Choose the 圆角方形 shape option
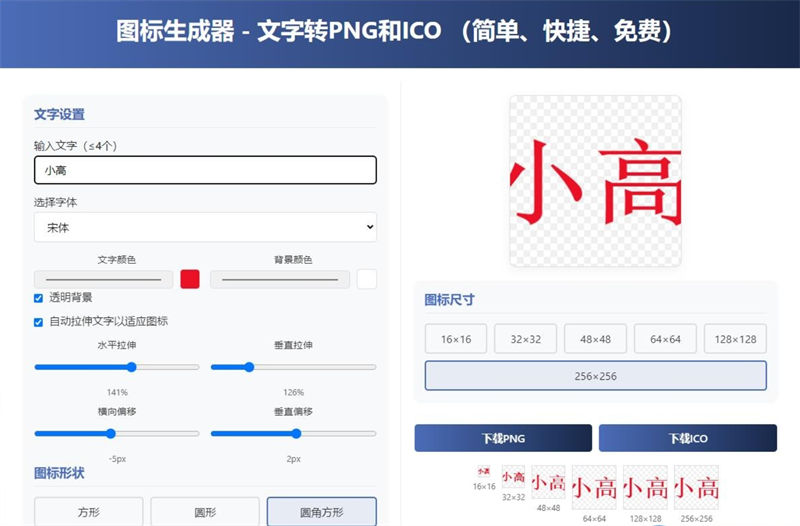This screenshot has height=526, width=800. [x=321, y=512]
